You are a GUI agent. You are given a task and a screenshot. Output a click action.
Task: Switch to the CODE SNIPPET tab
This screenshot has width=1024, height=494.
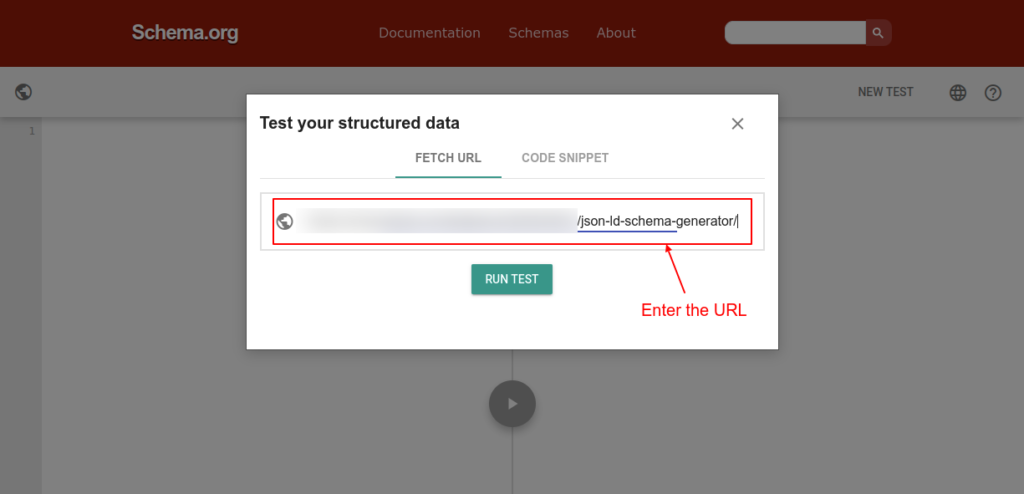tap(565, 158)
